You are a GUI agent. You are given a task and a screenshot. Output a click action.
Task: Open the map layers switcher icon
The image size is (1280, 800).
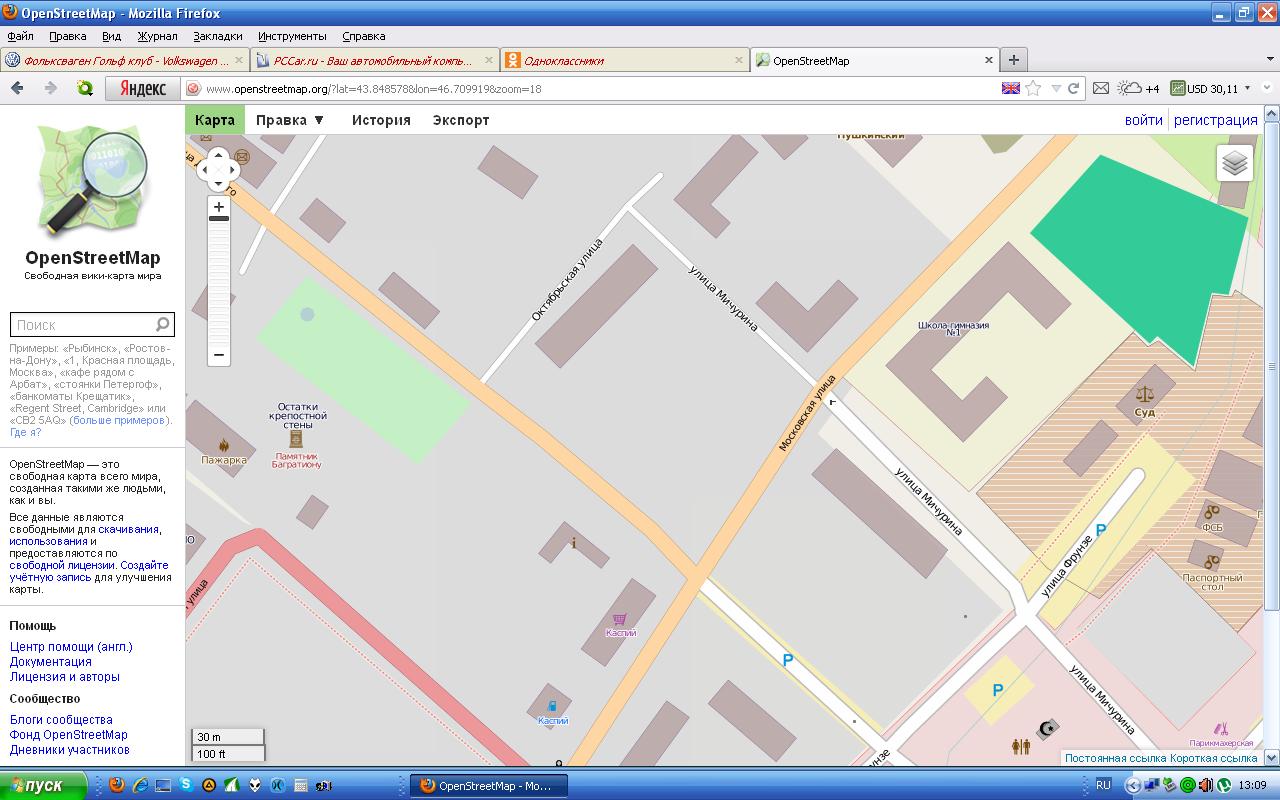click(x=1235, y=163)
